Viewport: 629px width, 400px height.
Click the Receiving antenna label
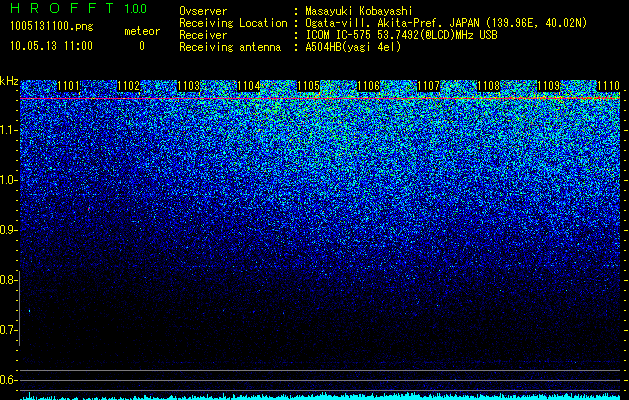click(230, 47)
